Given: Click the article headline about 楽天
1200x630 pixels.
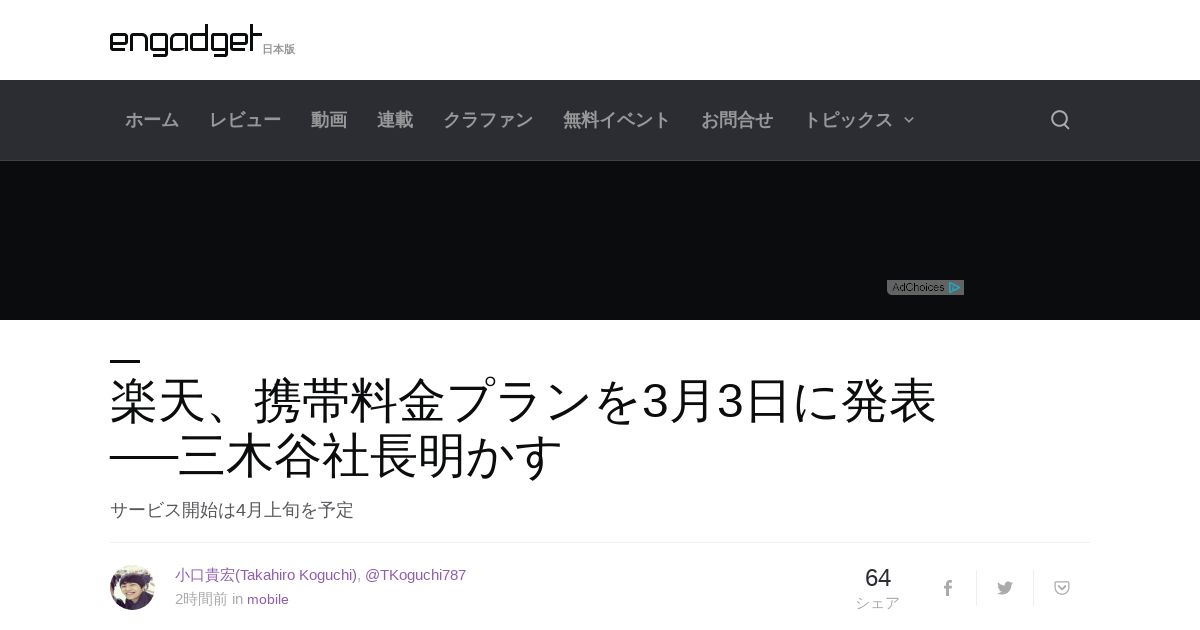Looking at the screenshot, I should coord(523,429).
